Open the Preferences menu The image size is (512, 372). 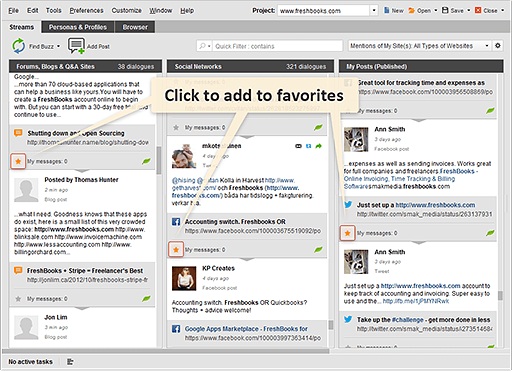pyautogui.click(x=86, y=11)
